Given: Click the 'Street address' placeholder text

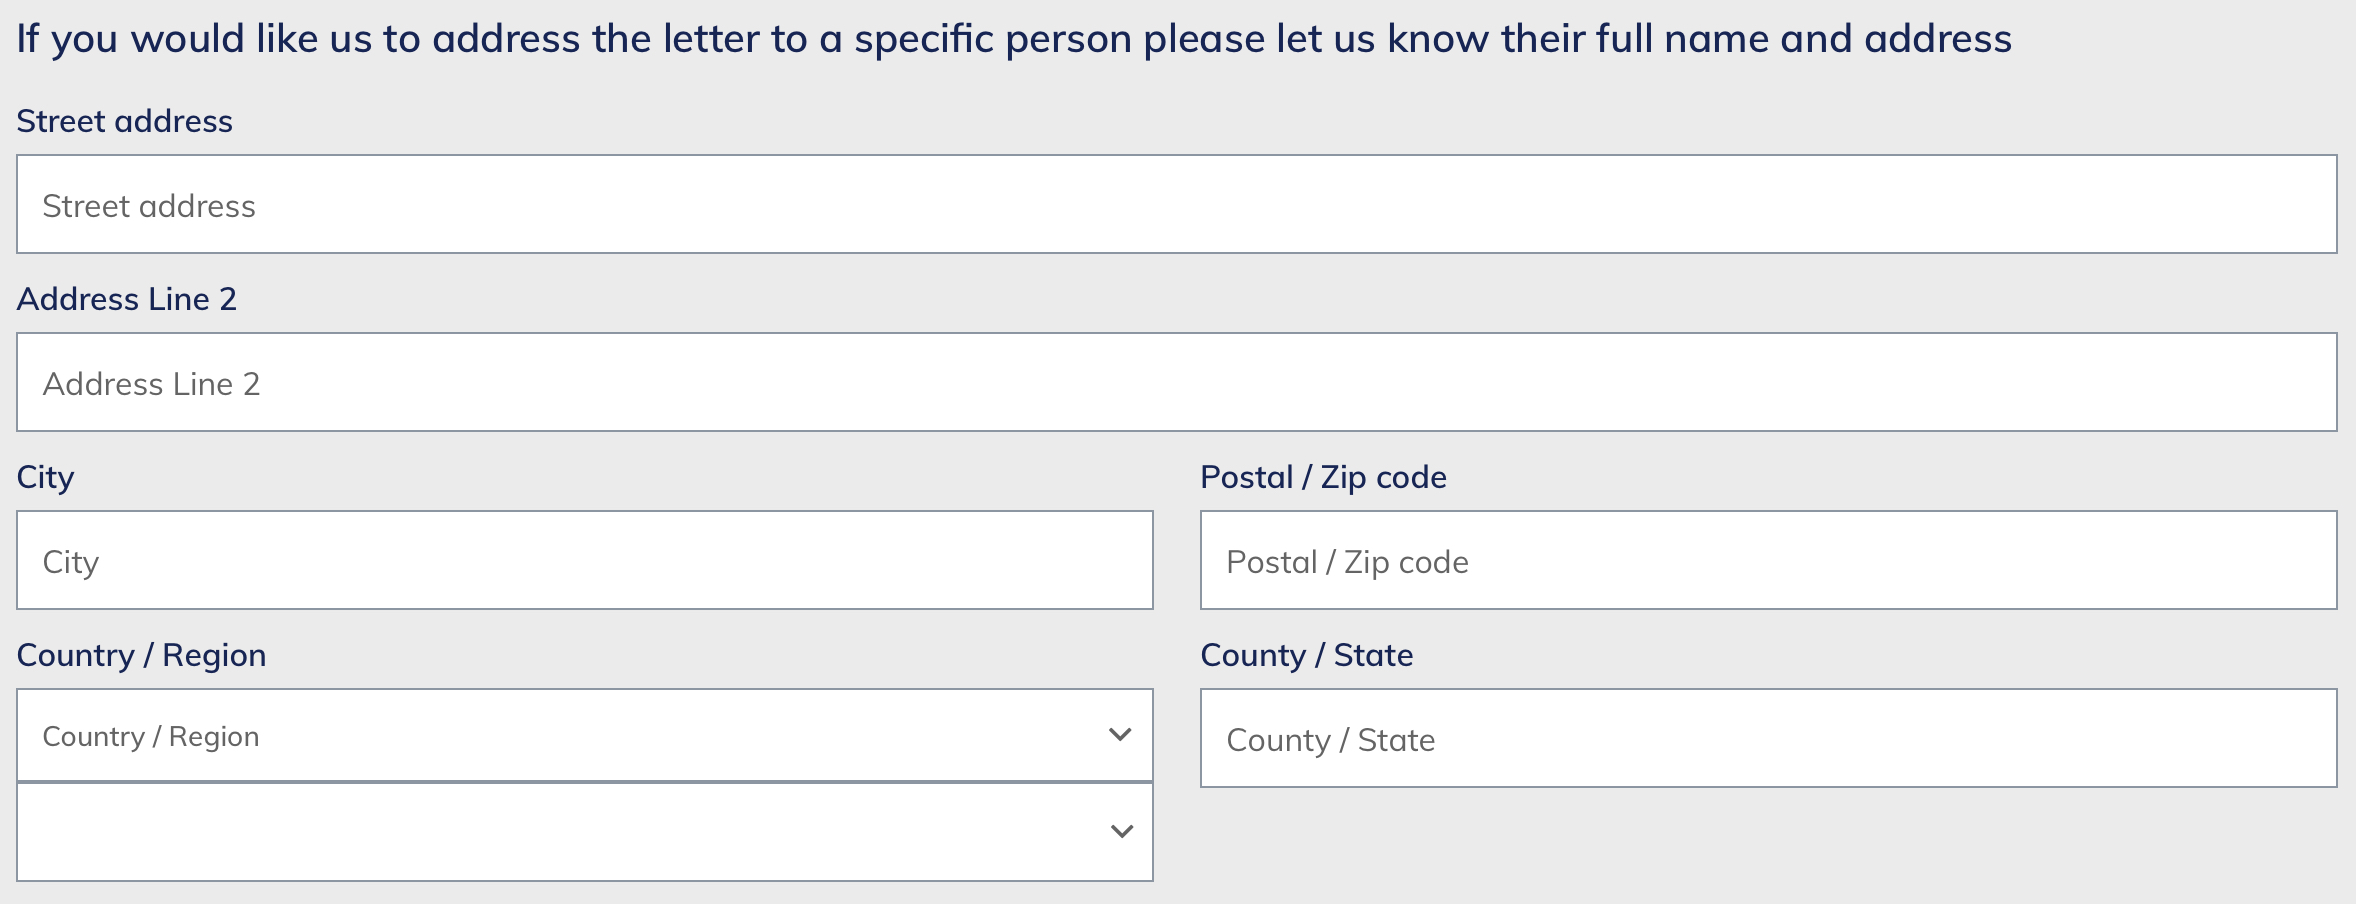Looking at the screenshot, I should [x=149, y=206].
